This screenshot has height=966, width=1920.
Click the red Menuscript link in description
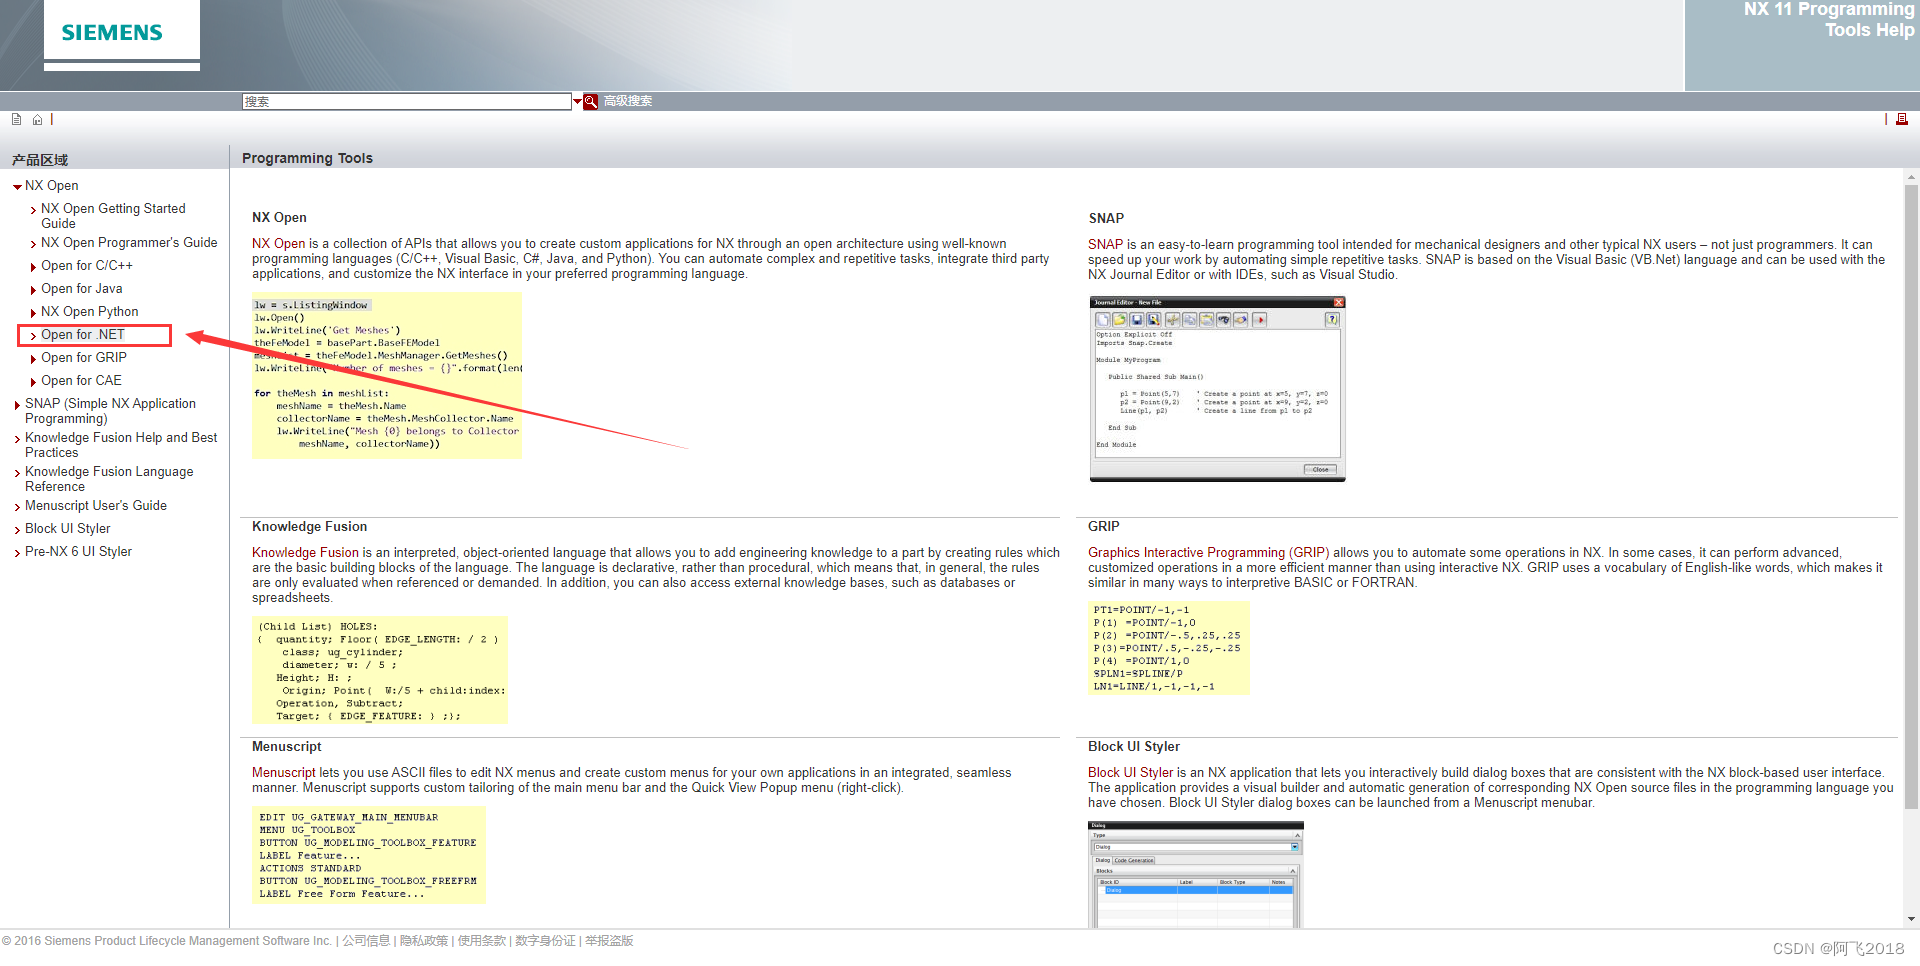[x=283, y=773]
